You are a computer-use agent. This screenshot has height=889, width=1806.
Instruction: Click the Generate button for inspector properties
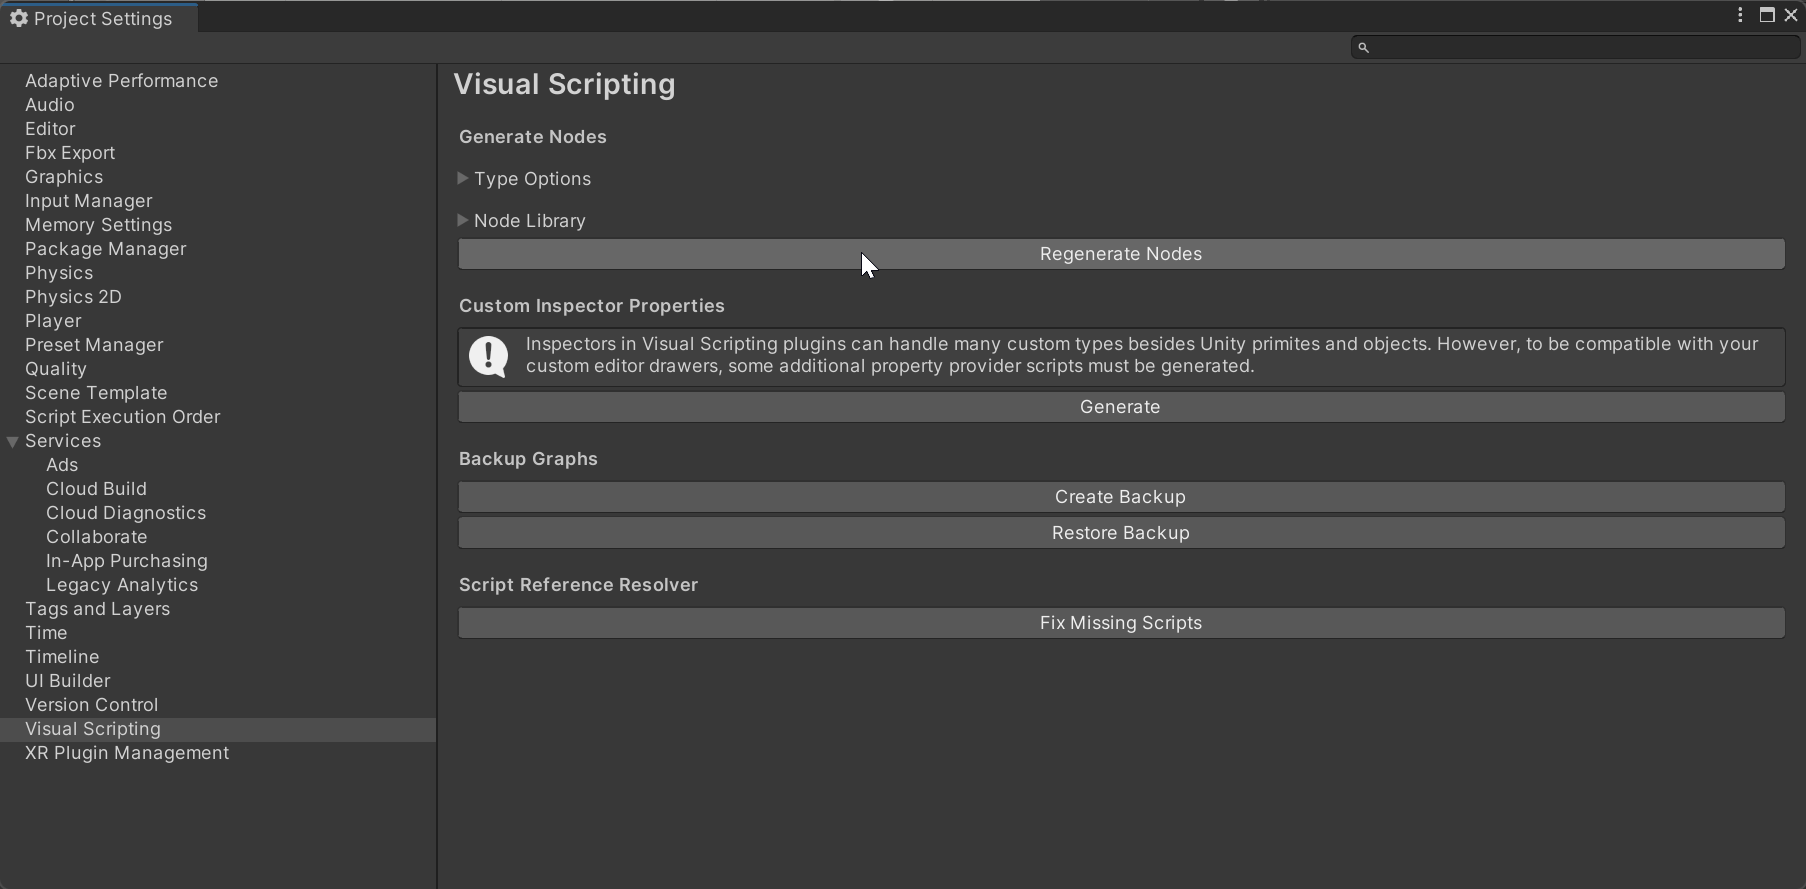(x=1120, y=407)
